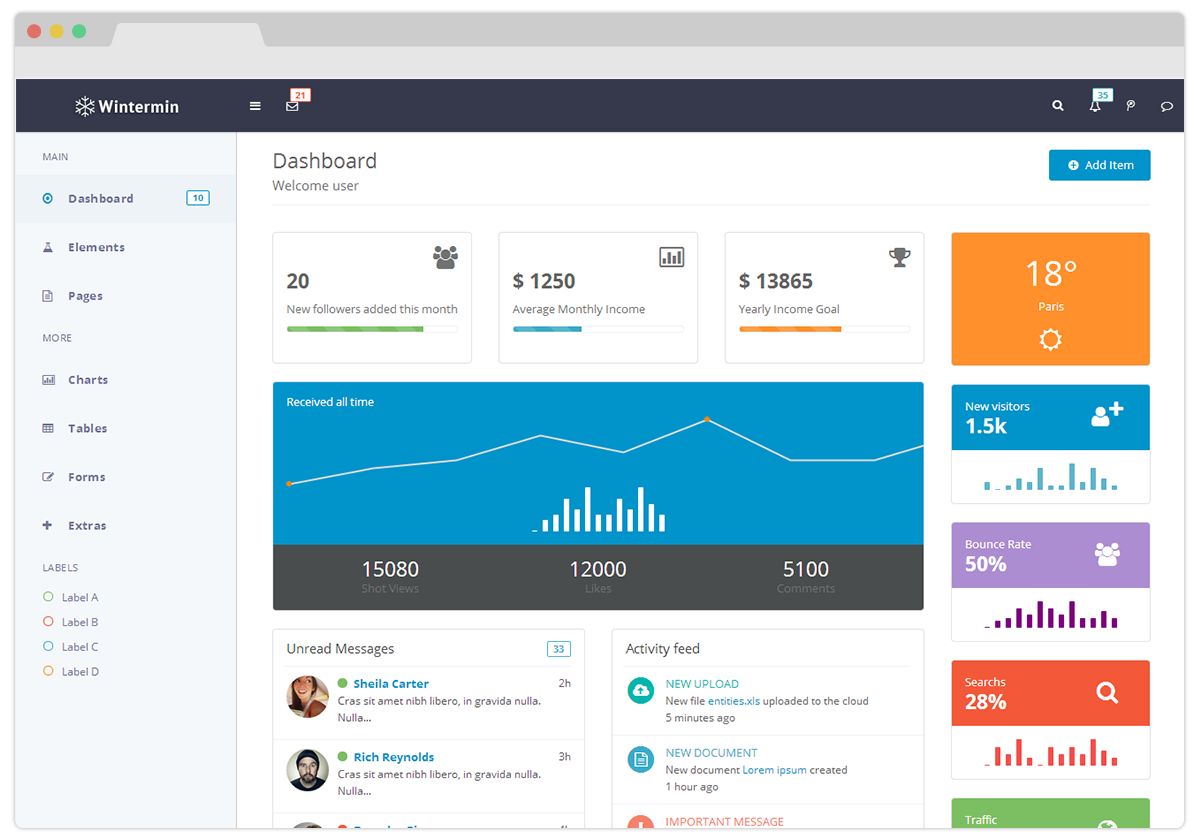Viewport: 1200px width, 837px height.
Task: Open the mail inbox icon with 21 badge
Action: coord(292,106)
